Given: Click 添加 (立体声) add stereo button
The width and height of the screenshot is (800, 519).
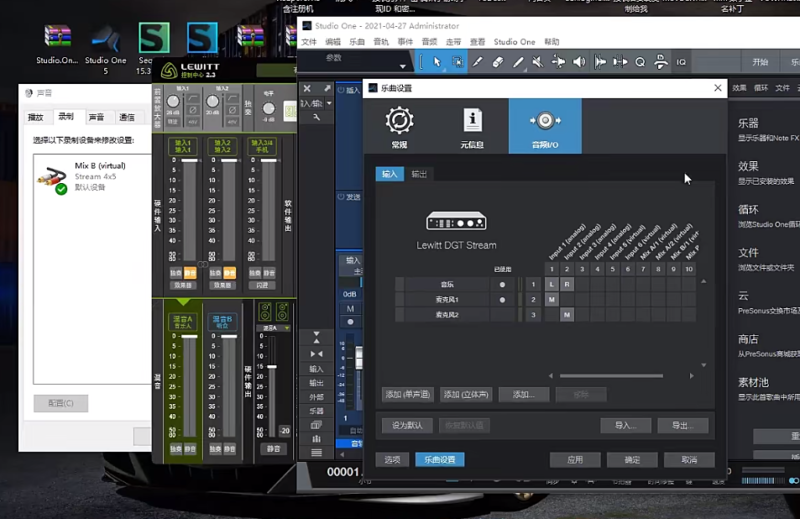Looking at the screenshot, I should click(465, 394).
